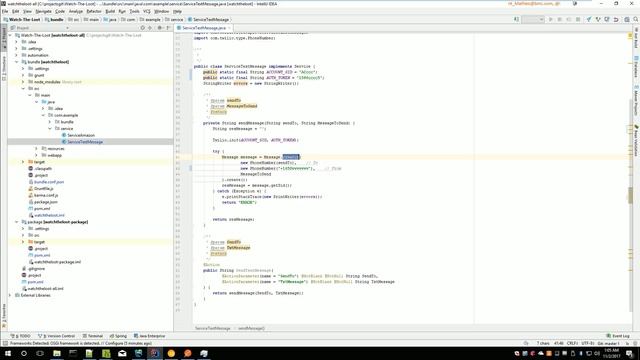Close the ServiceTextMessage.java editor tab
Image resolution: width=640 pixels, height=360 pixels.
point(229,28)
